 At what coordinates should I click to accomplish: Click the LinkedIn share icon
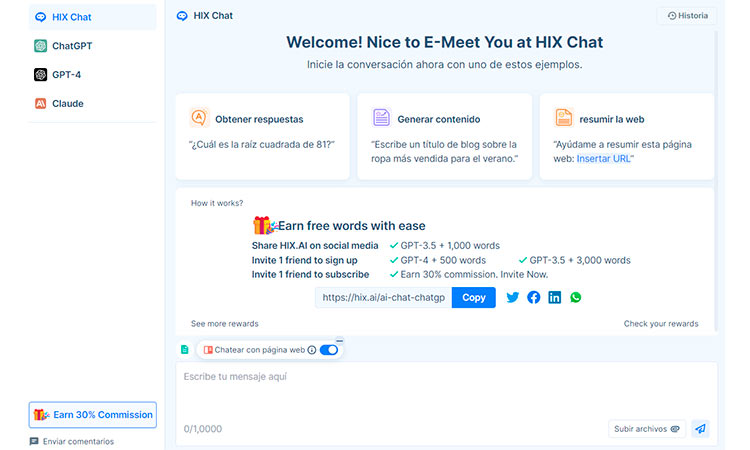point(555,297)
